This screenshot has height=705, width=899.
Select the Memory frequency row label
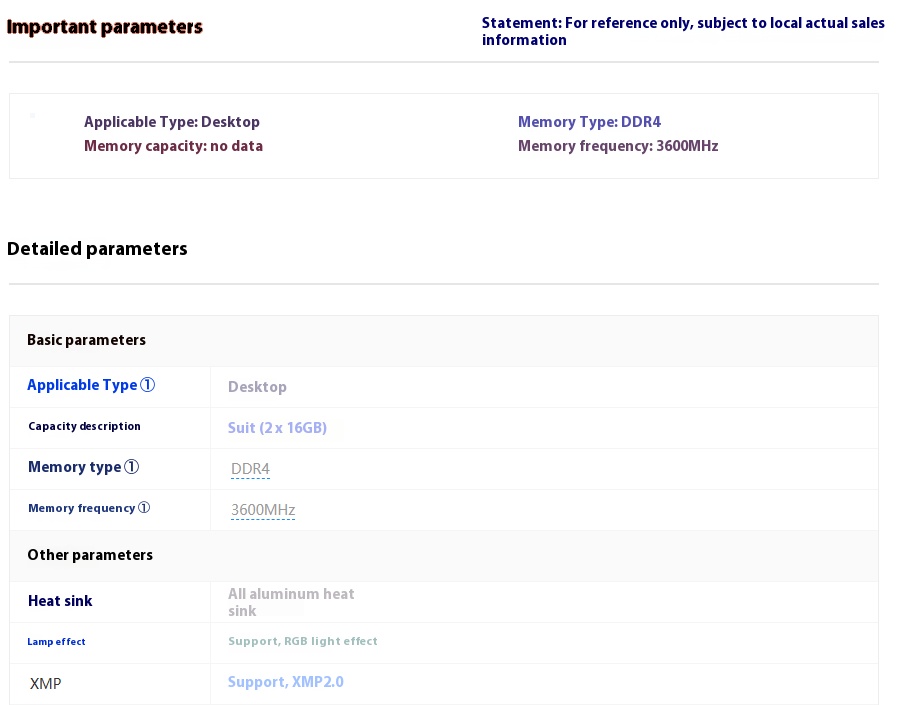(x=81, y=508)
